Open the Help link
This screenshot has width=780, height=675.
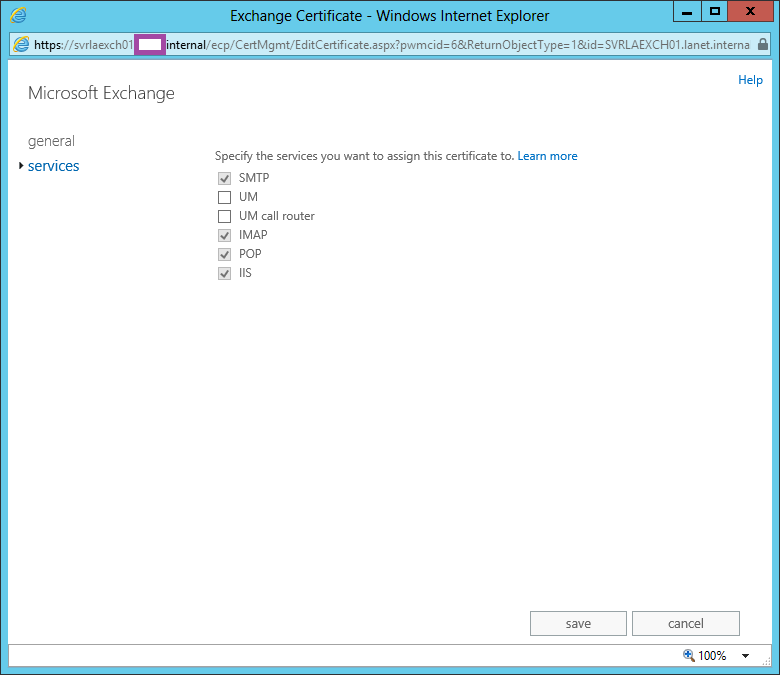click(x=750, y=80)
